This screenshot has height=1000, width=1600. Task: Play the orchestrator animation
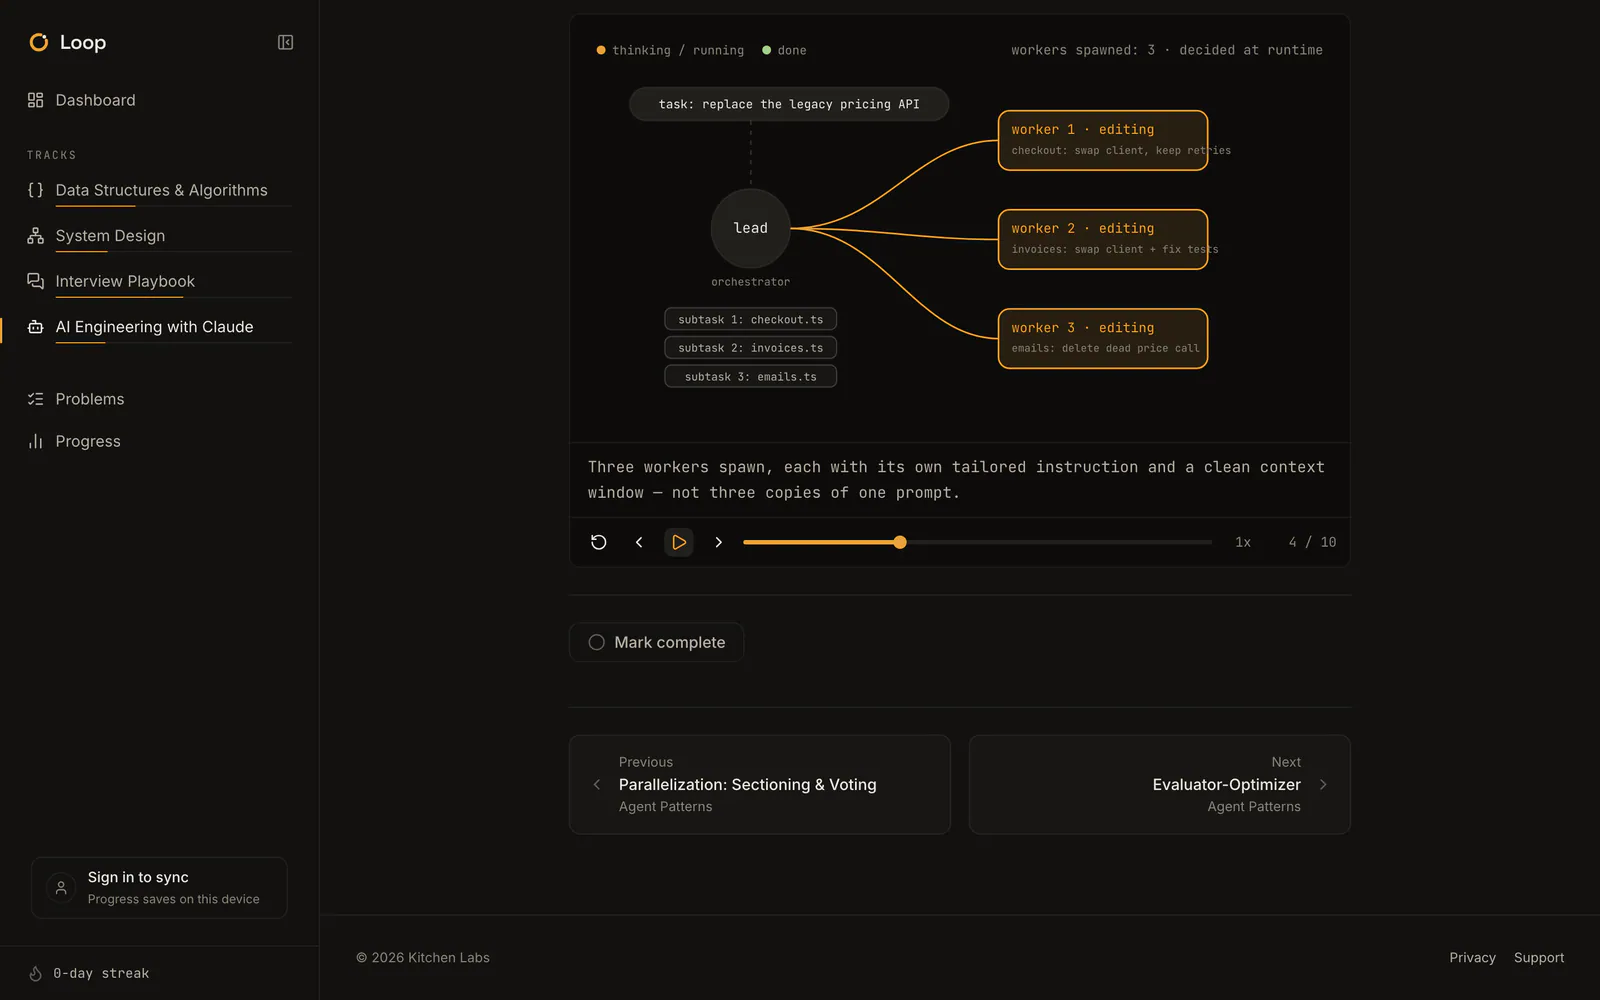679,542
